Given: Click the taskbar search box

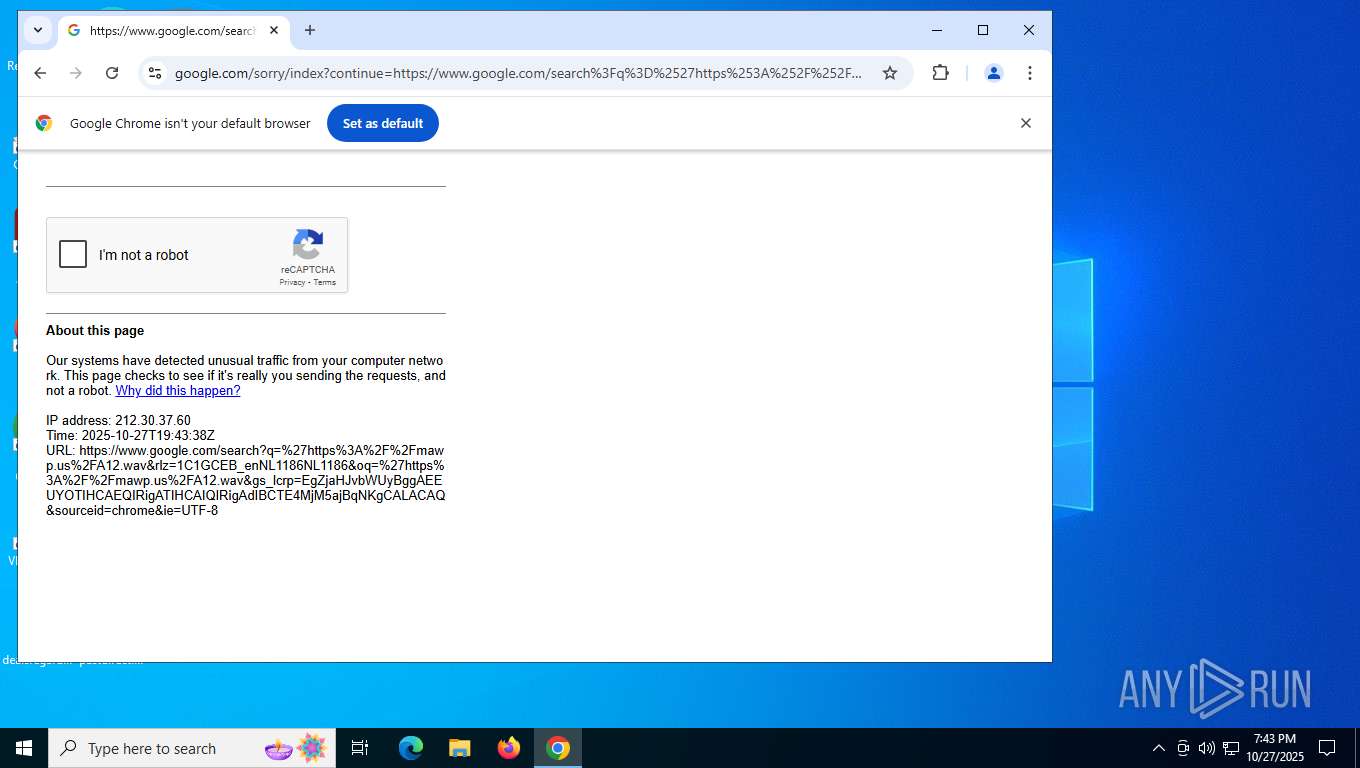Looking at the screenshot, I should [192, 748].
